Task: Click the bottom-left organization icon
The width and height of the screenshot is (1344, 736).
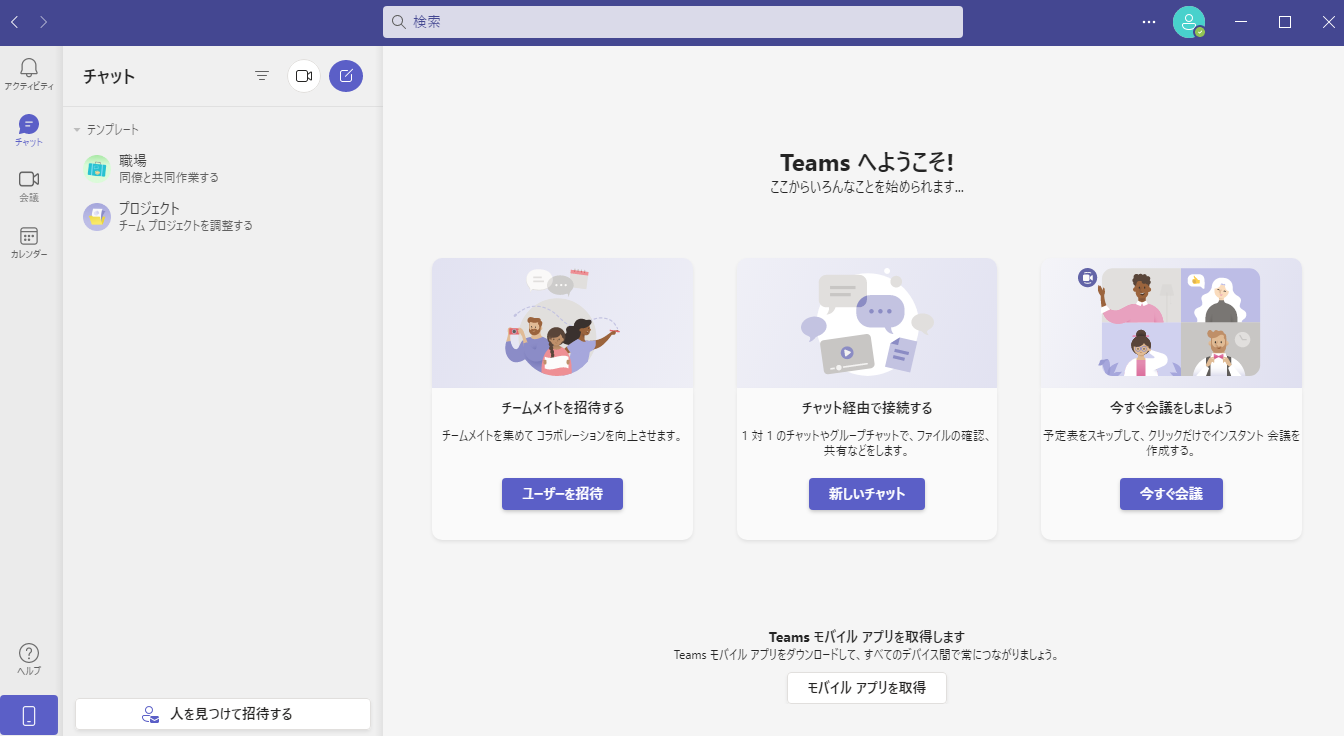Action: pyautogui.click(x=28, y=714)
